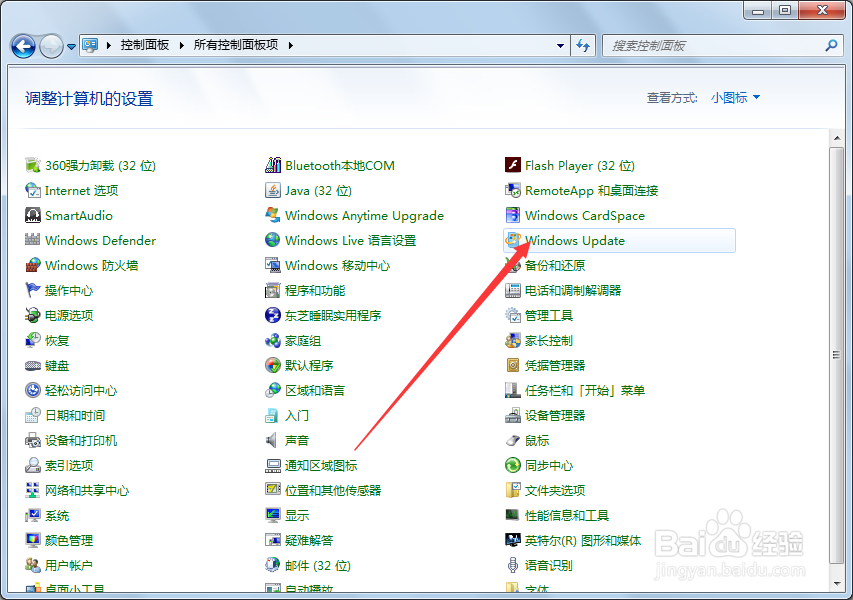Open recent pages dropdown next to Forward
Viewport: 853px width, 600px height.
click(x=71, y=47)
